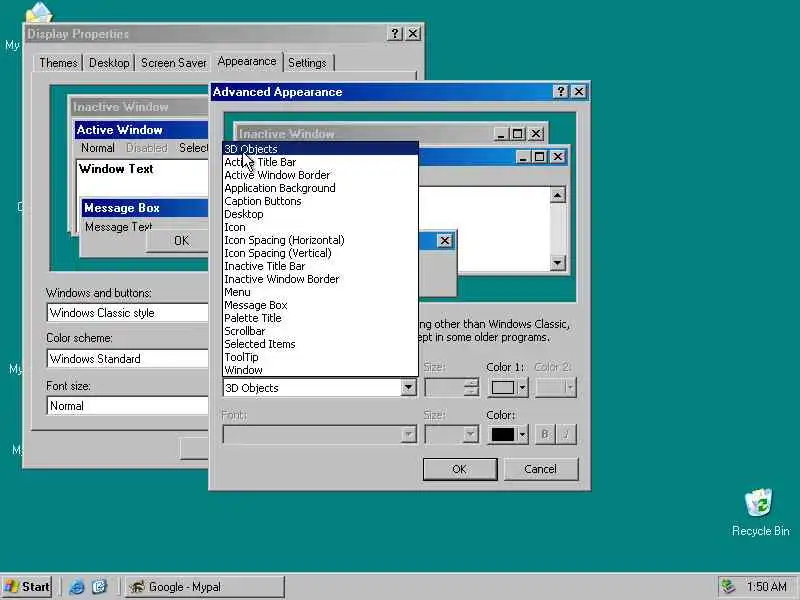Click active preview window minimize button

(x=522, y=157)
